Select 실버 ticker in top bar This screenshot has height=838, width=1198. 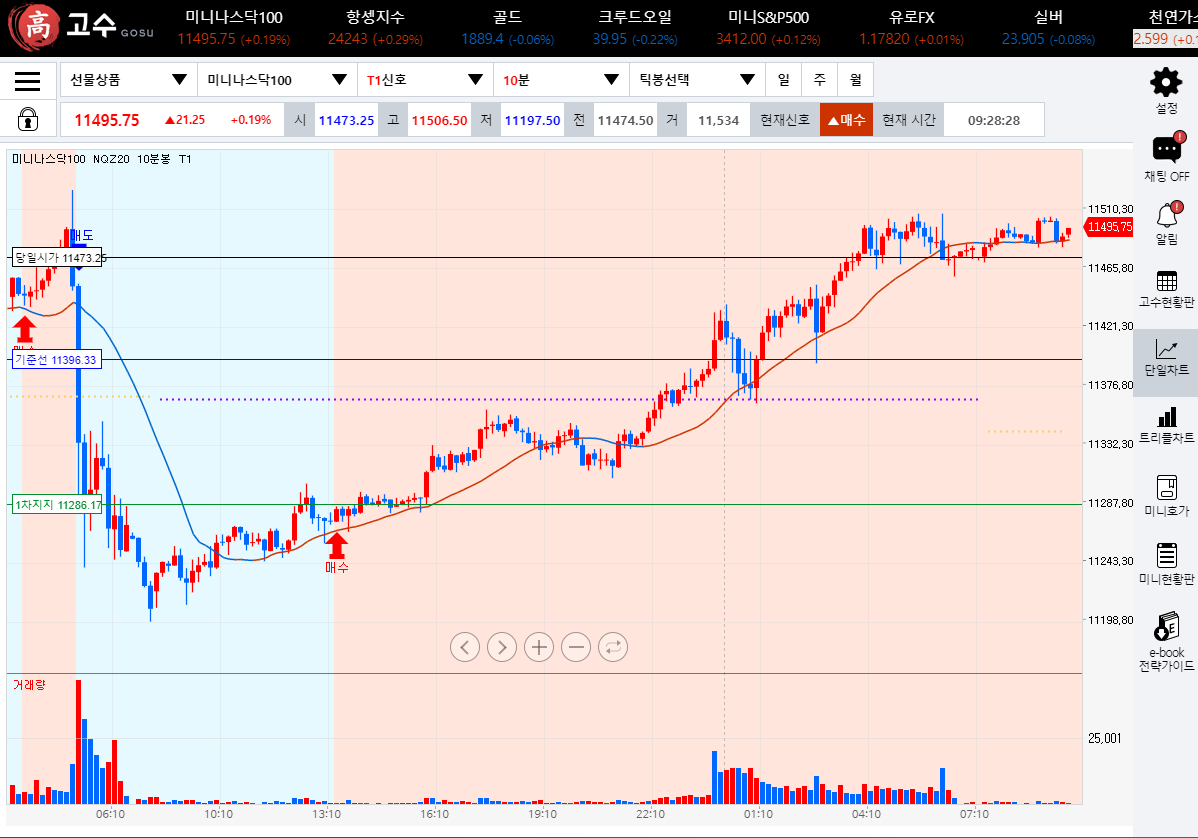click(1048, 28)
